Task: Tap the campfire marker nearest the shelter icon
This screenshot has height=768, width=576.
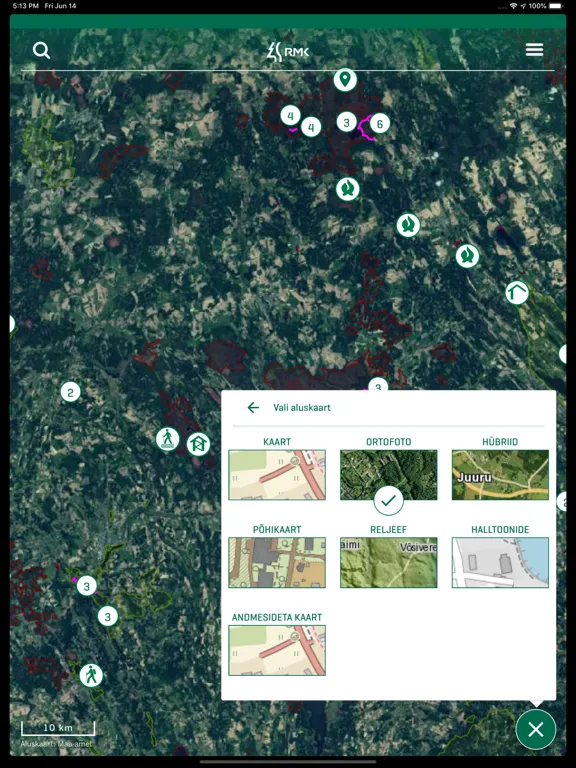Action: point(467,256)
